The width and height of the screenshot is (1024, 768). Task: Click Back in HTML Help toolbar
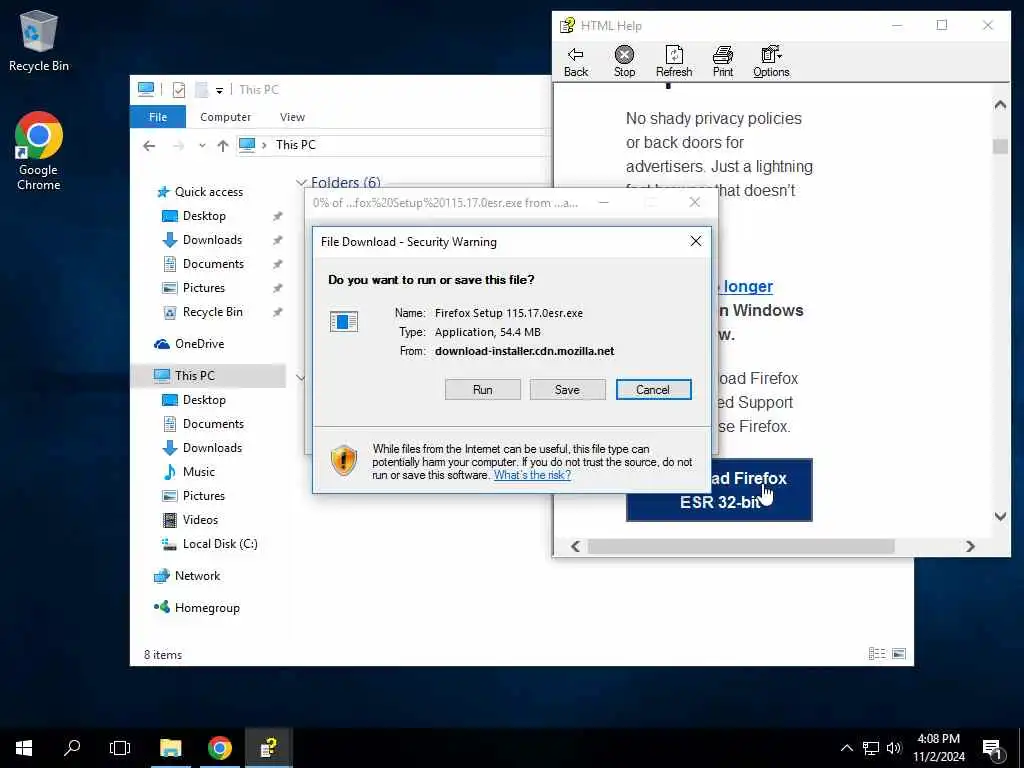[x=575, y=62]
